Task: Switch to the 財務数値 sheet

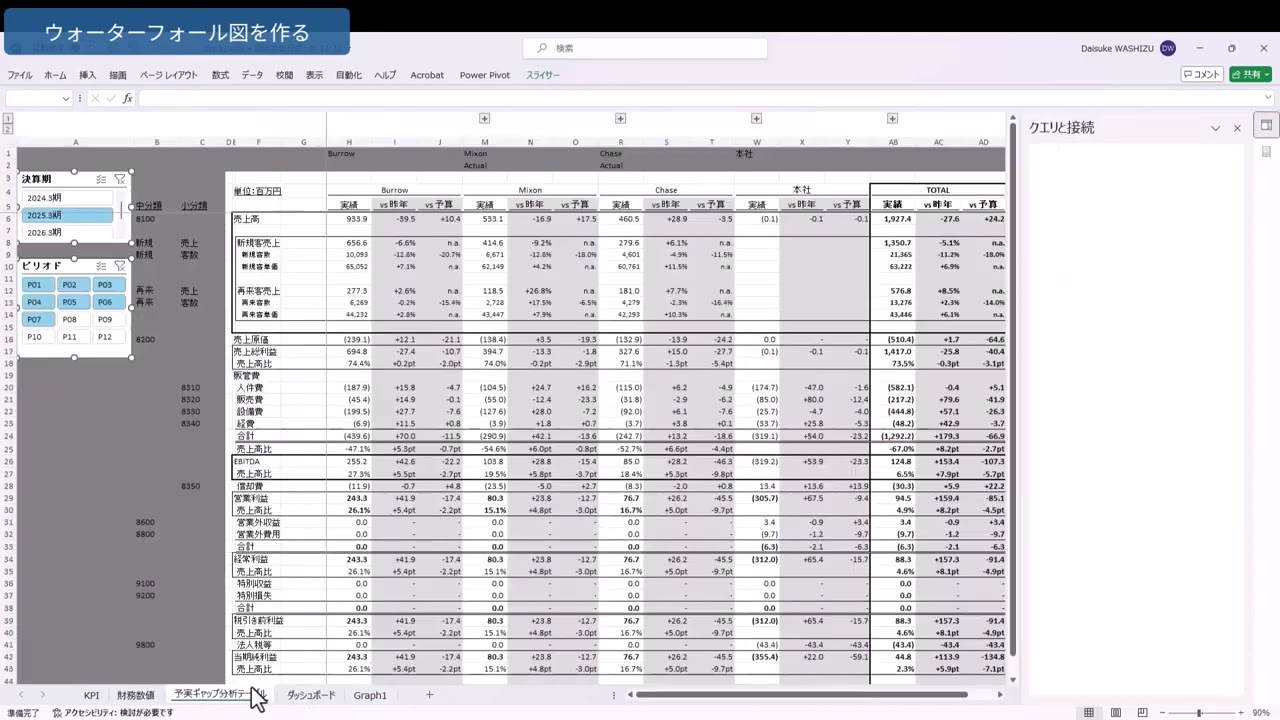Action: coord(136,695)
